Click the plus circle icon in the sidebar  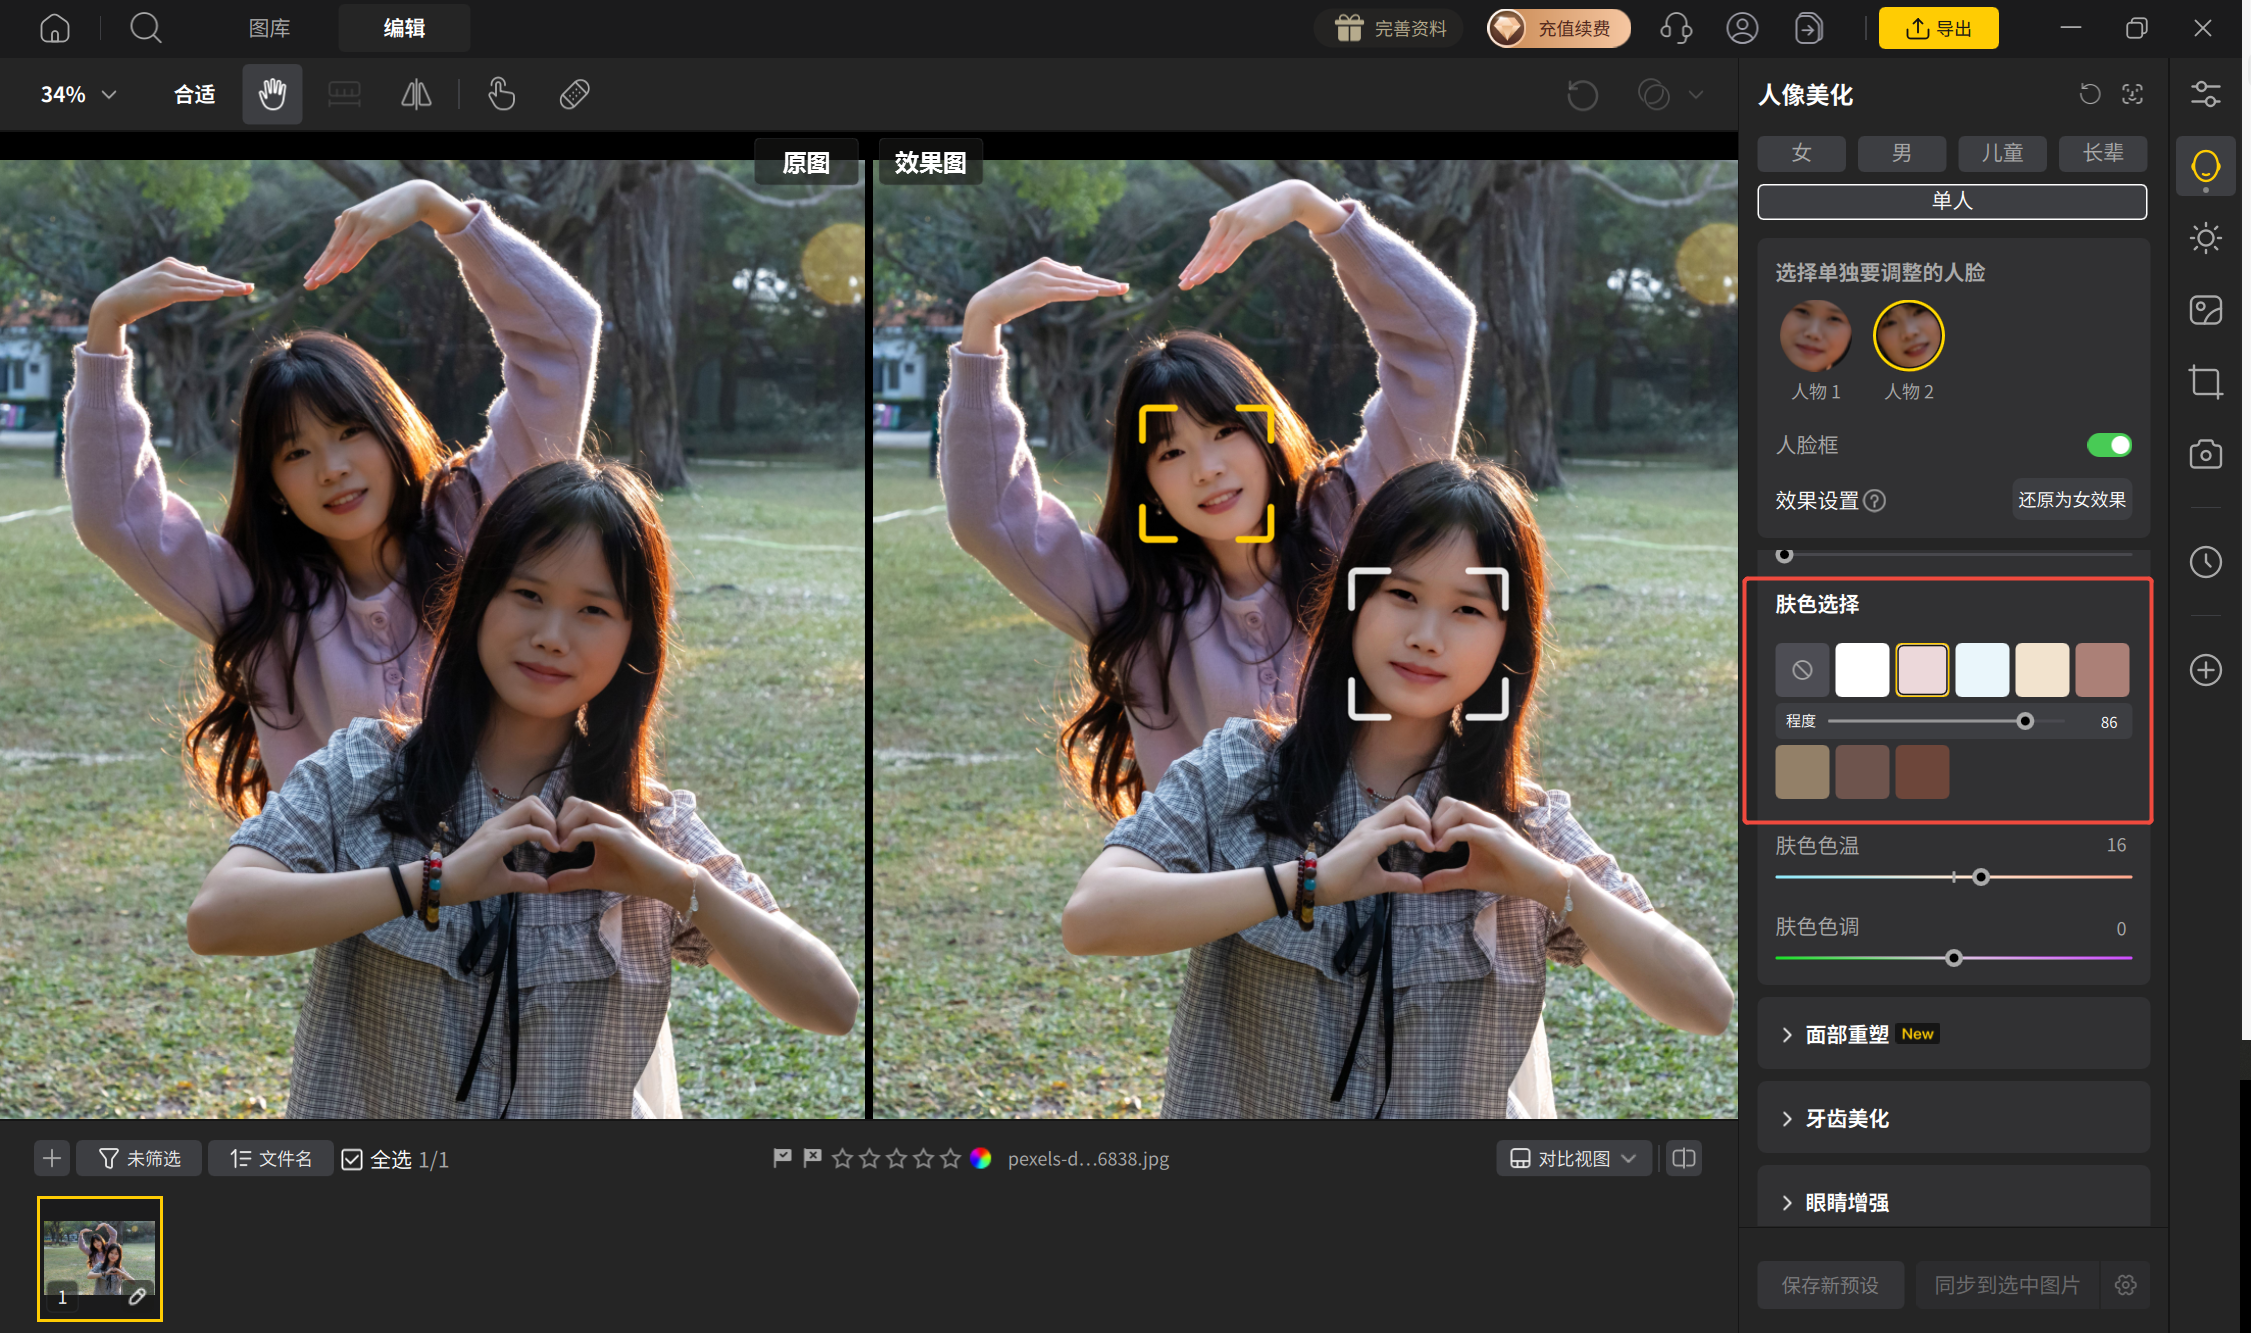click(2205, 670)
